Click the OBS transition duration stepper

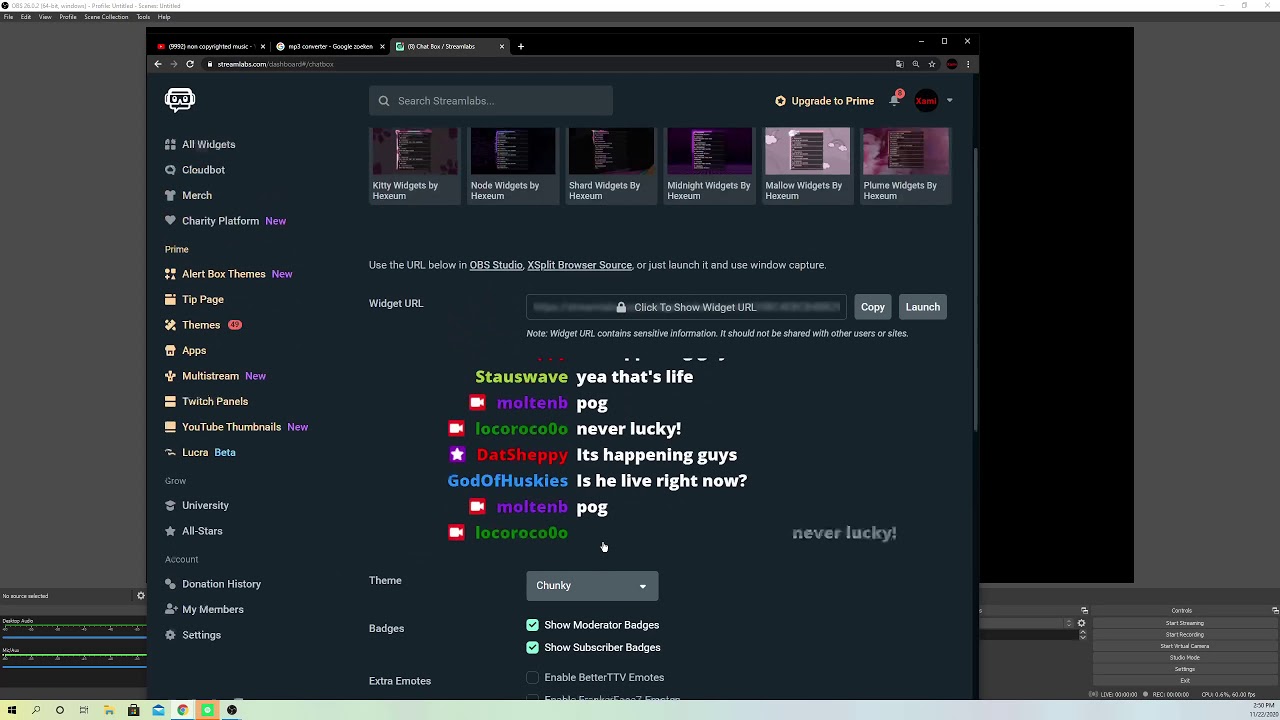(x=1083, y=635)
